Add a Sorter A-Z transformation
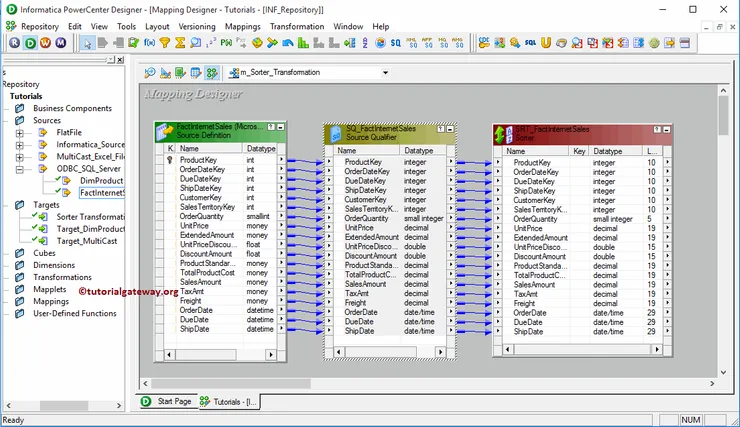Viewport: 740px width, 427px height. point(365,43)
